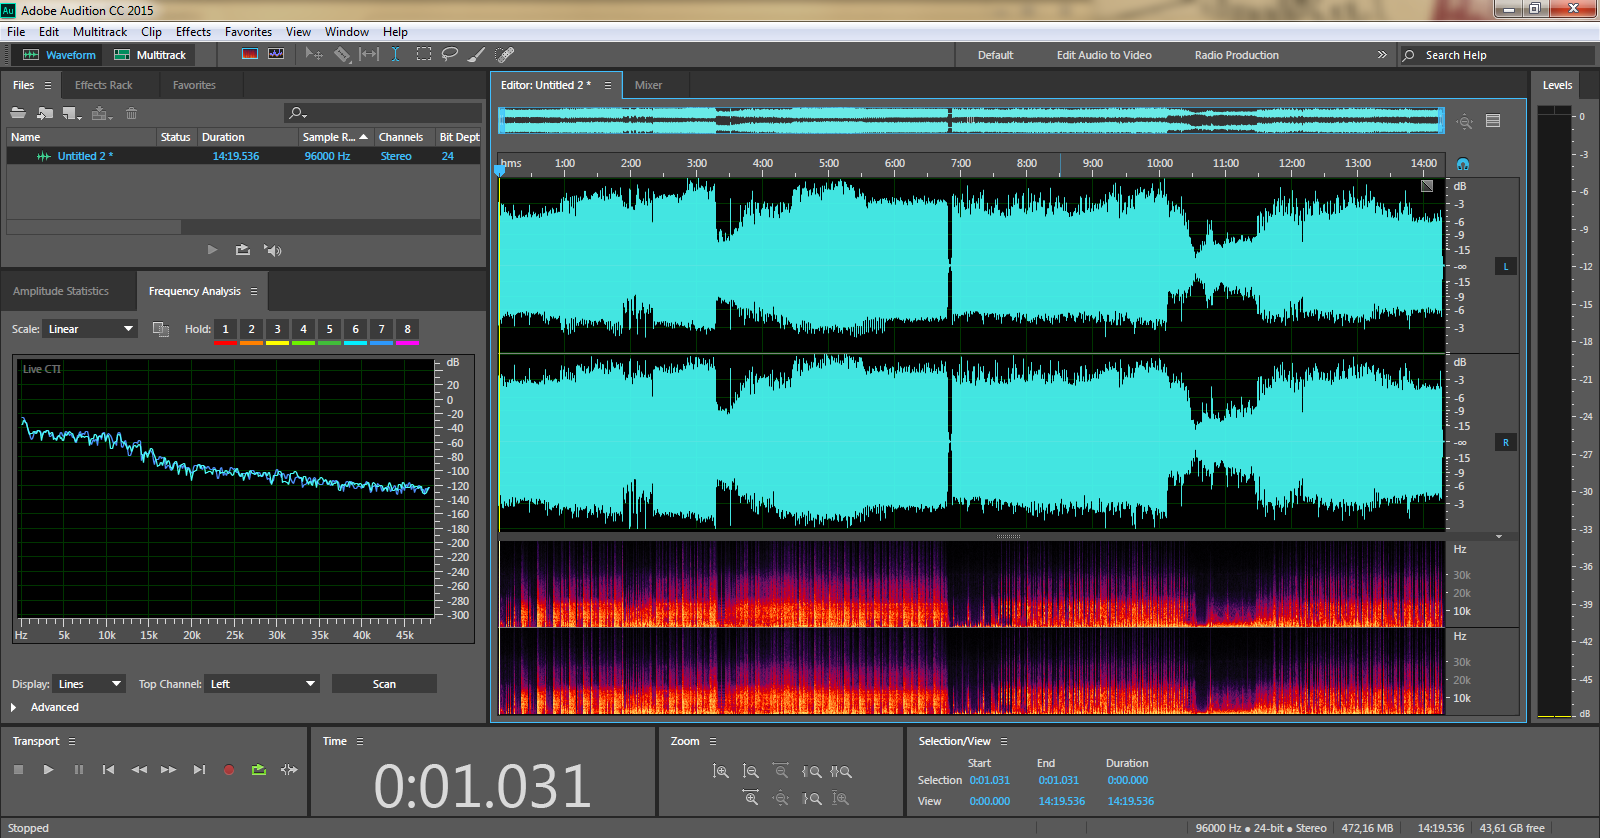1600x838 pixels.
Task: Select the Lasso Selection tool
Action: pos(450,54)
